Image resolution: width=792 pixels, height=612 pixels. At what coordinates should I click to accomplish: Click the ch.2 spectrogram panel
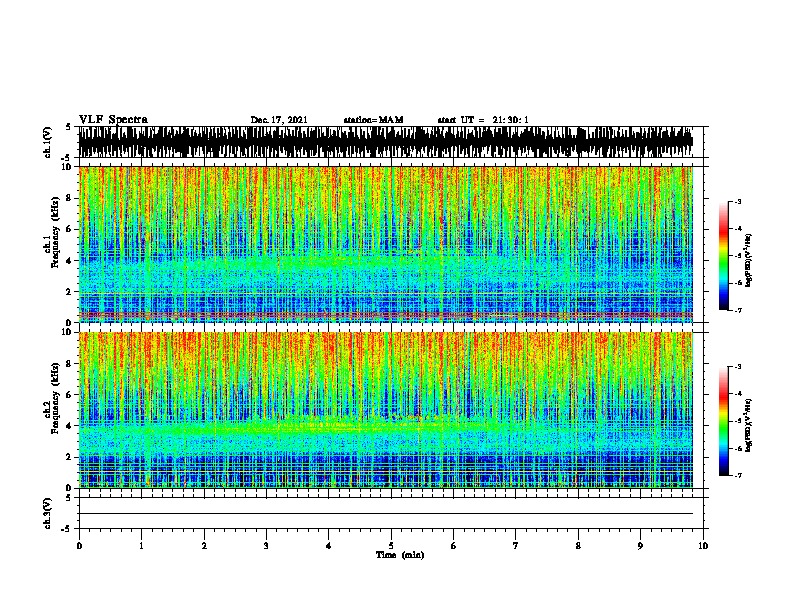tap(386, 410)
